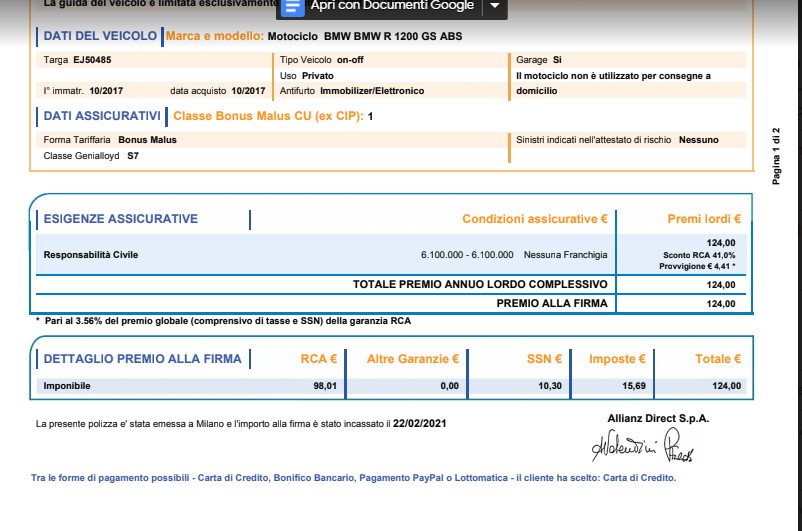The width and height of the screenshot is (802, 531).
Task: Click the Garage value 'Si'
Action: 557,60
